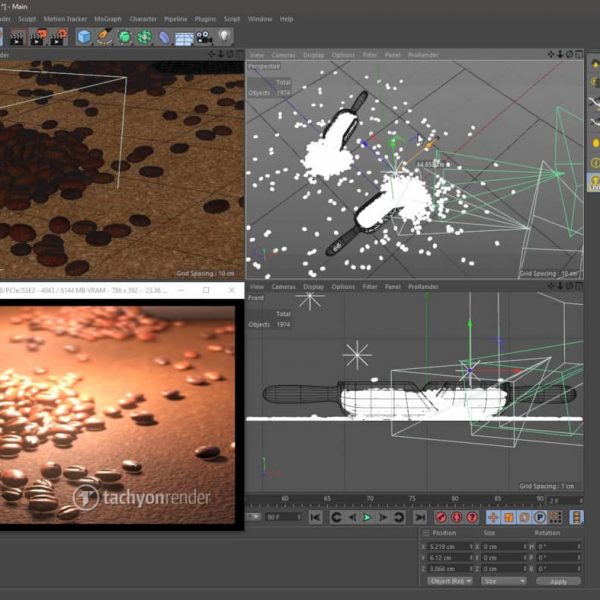Add a Cube primitive from the toolbar
600x600 pixels.
(x=84, y=37)
